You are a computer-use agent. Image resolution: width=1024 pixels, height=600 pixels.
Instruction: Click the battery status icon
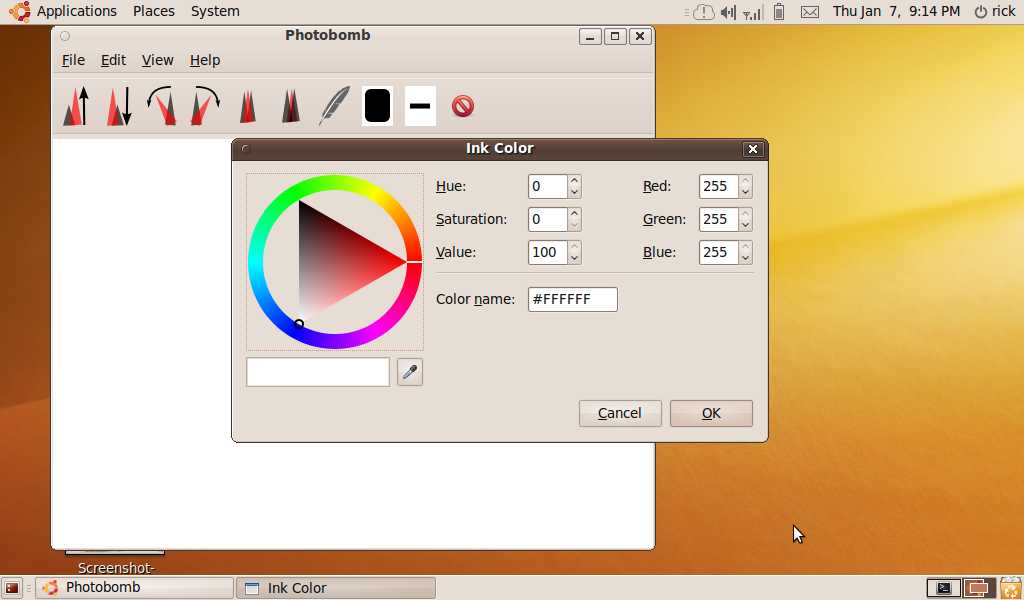point(778,12)
